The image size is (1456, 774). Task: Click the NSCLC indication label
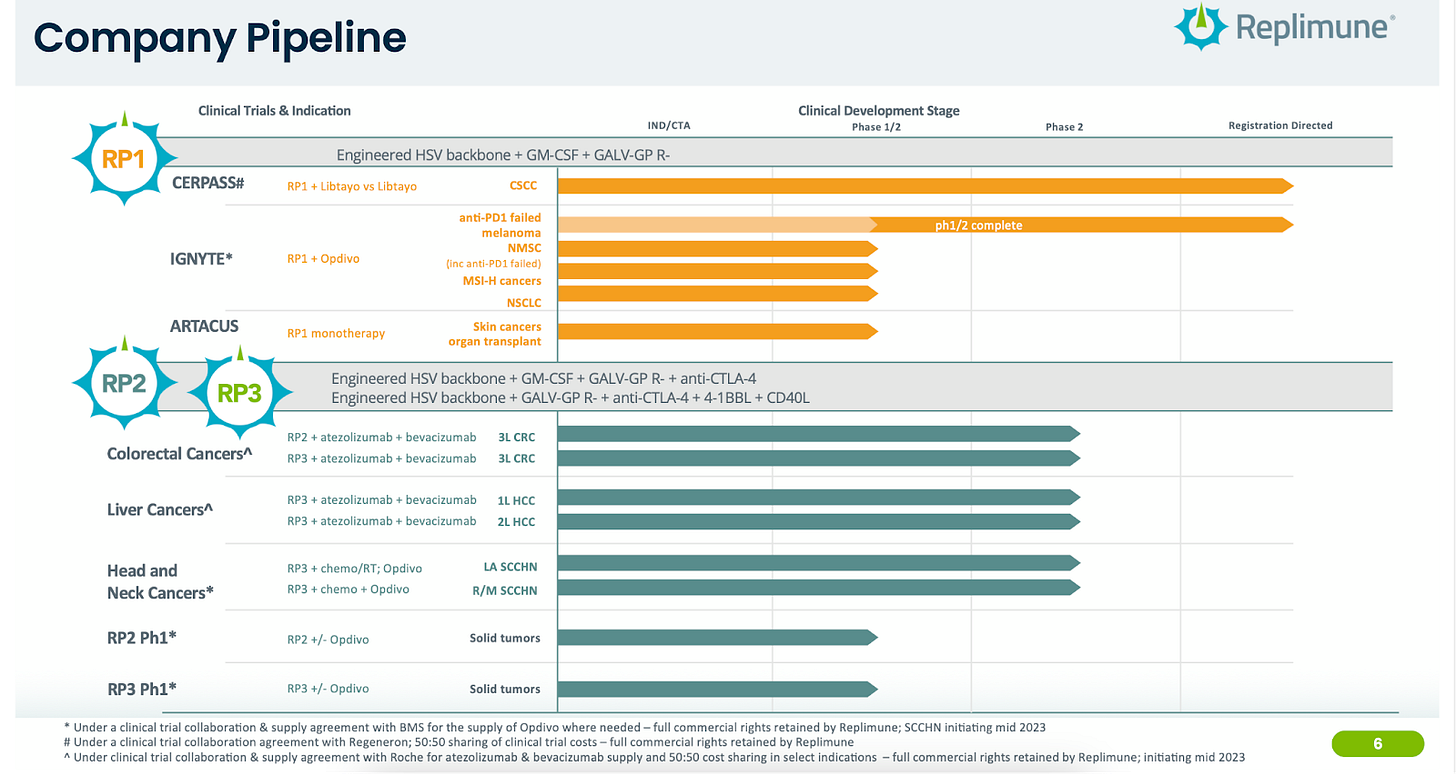click(x=524, y=302)
